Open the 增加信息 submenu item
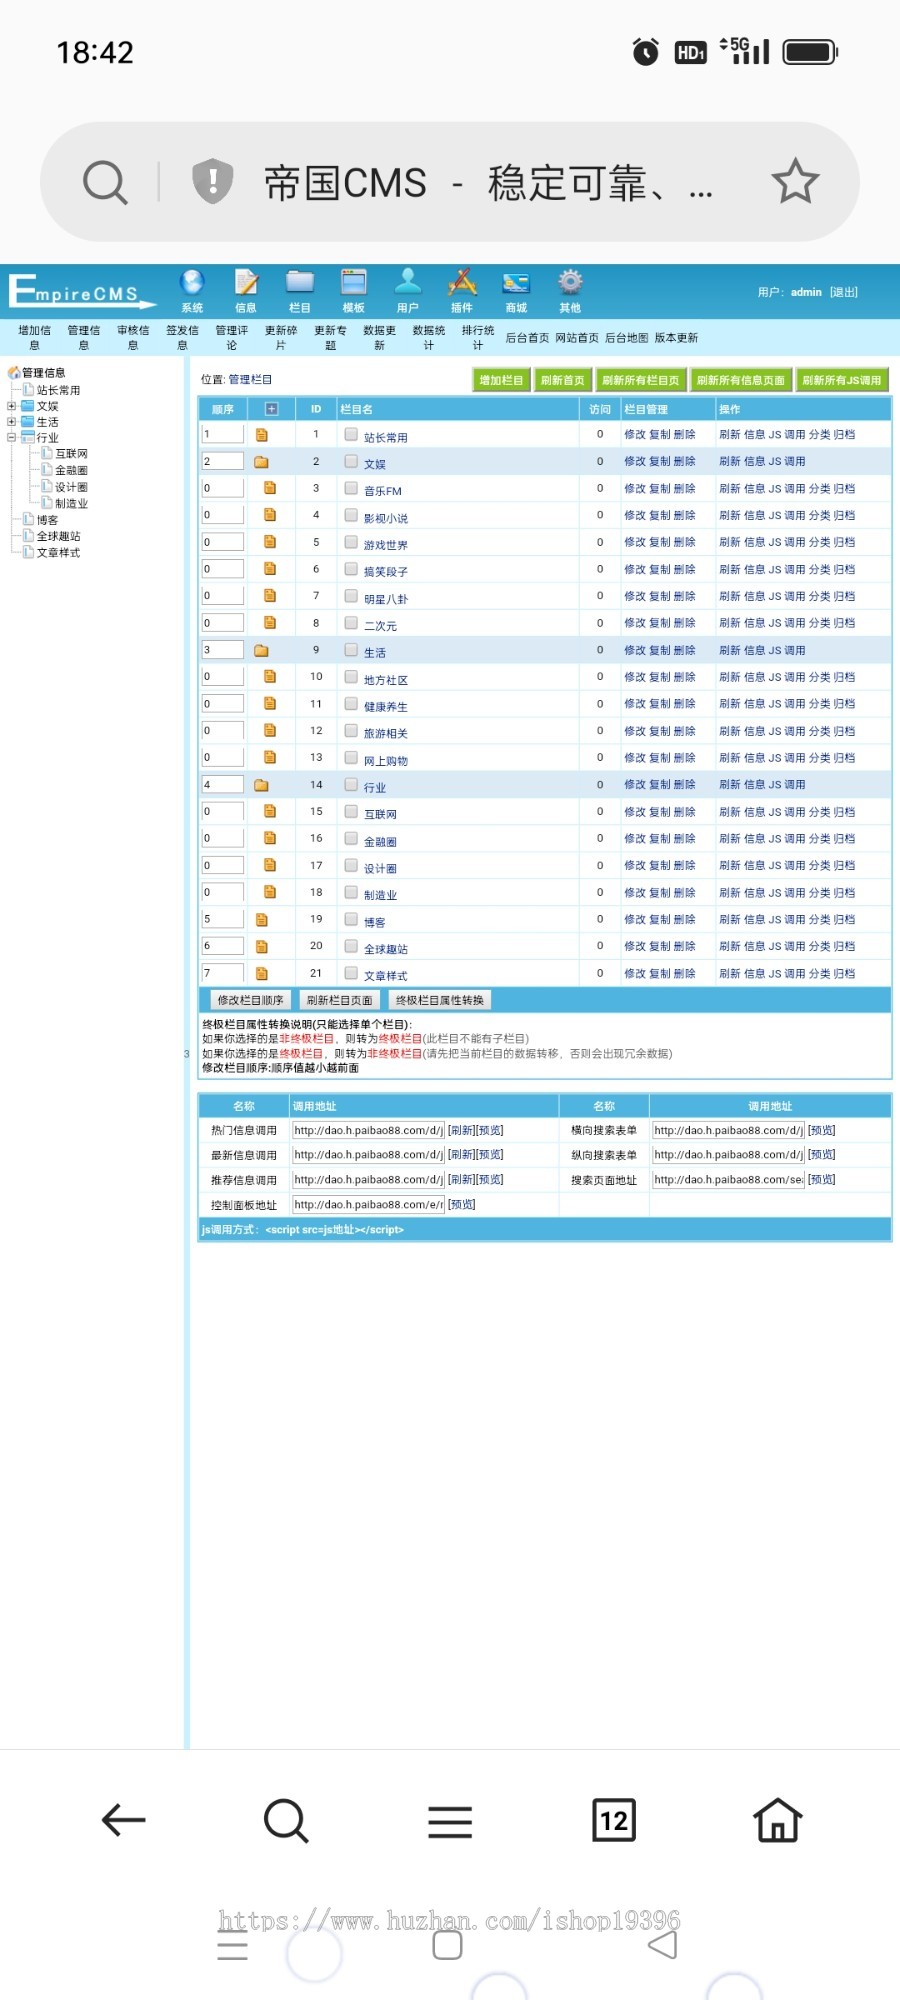The height and width of the screenshot is (2000, 900). click(x=34, y=337)
